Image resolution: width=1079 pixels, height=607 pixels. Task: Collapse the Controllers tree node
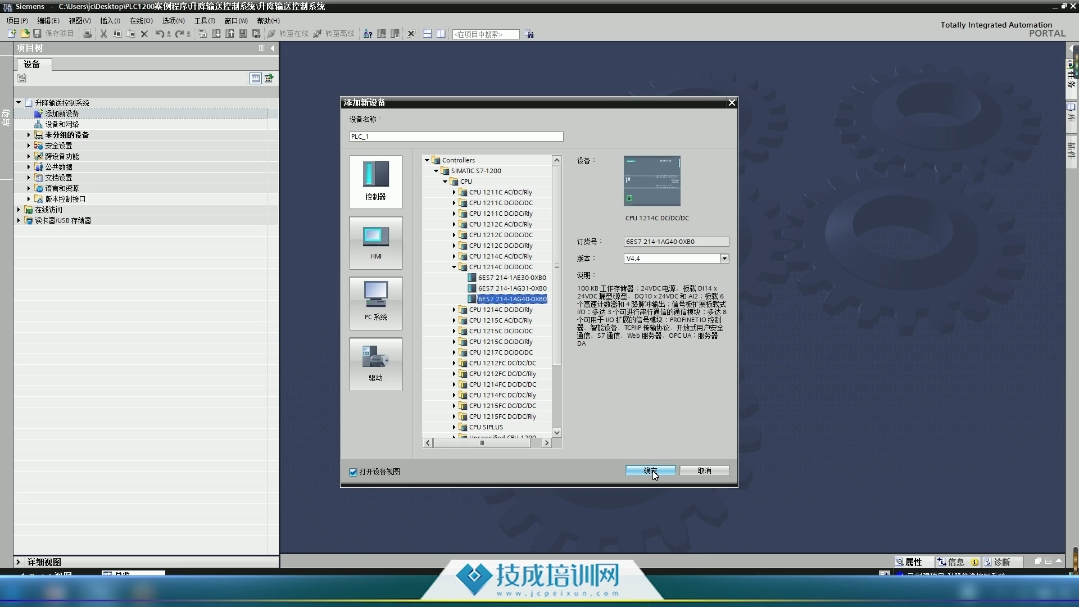coord(427,160)
